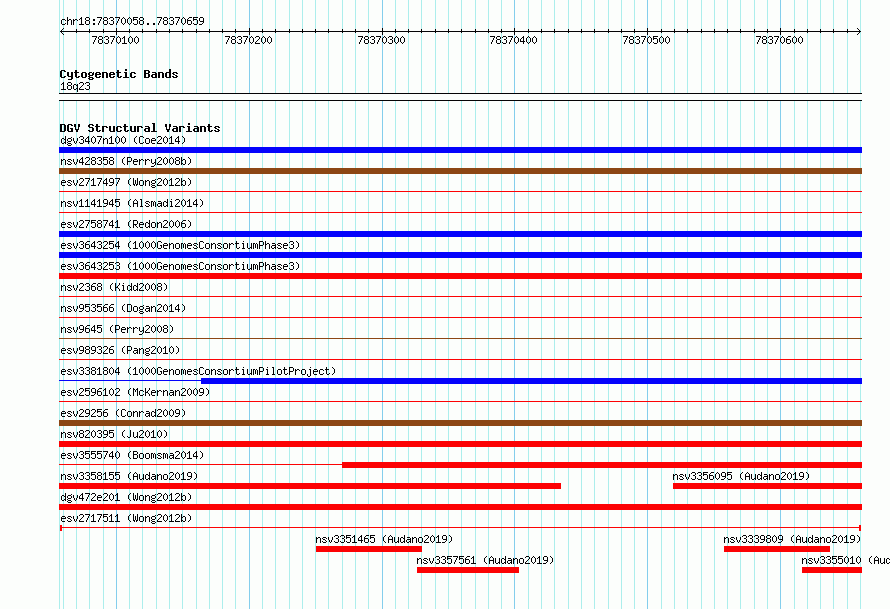Viewport: 890px width, 609px height.
Task: Click the Cytogenetic Bands track title
Action: 119,74
